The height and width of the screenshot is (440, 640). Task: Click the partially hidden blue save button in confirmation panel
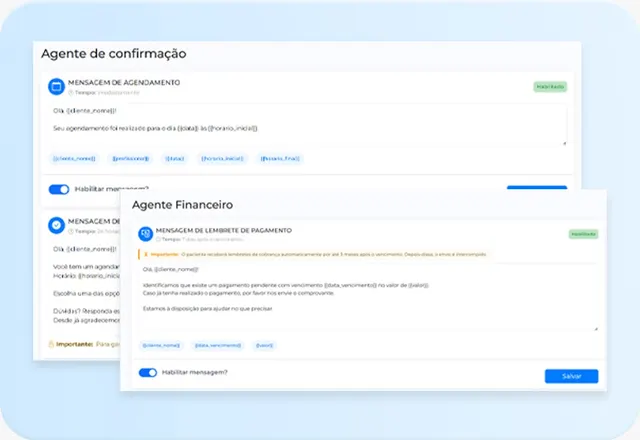click(x=537, y=188)
